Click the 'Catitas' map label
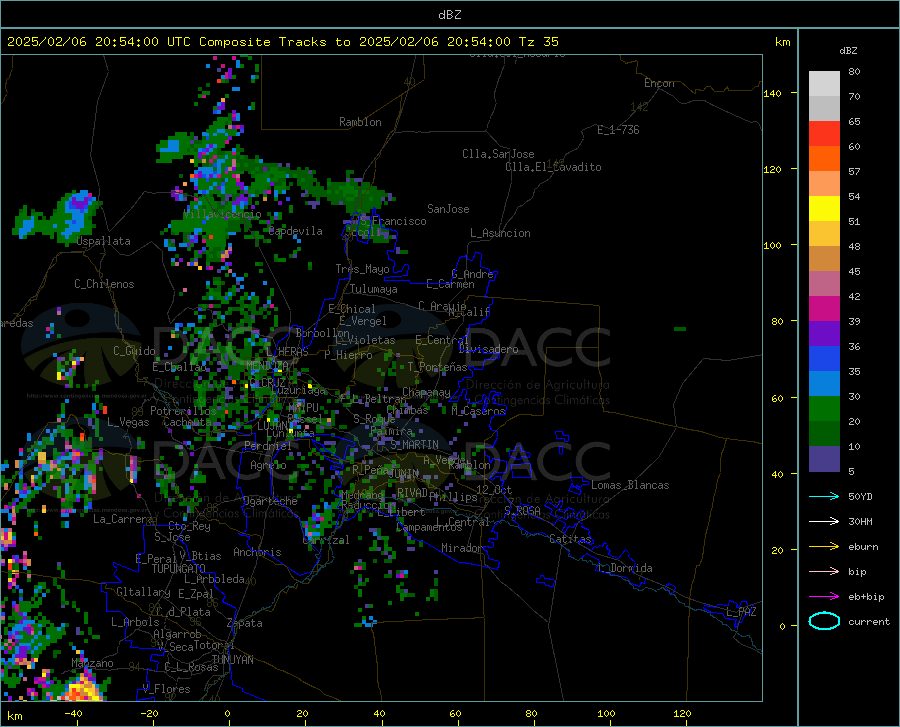900x727 pixels. (571, 539)
